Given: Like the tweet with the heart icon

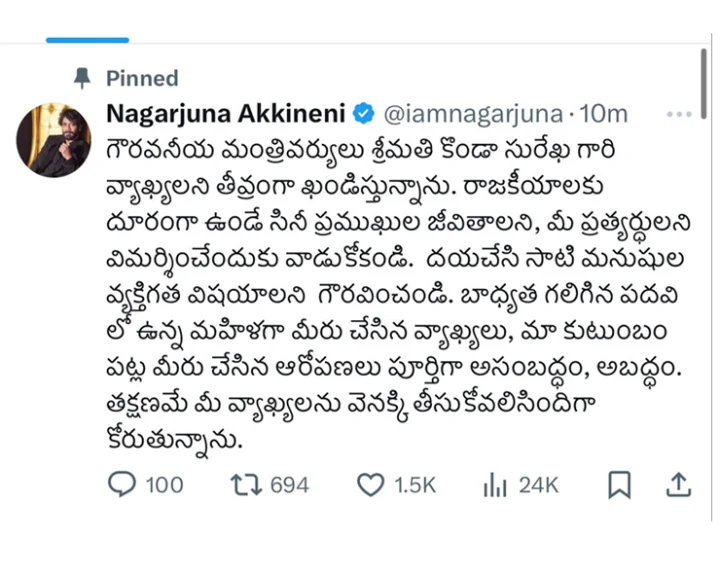Looking at the screenshot, I should (x=371, y=485).
